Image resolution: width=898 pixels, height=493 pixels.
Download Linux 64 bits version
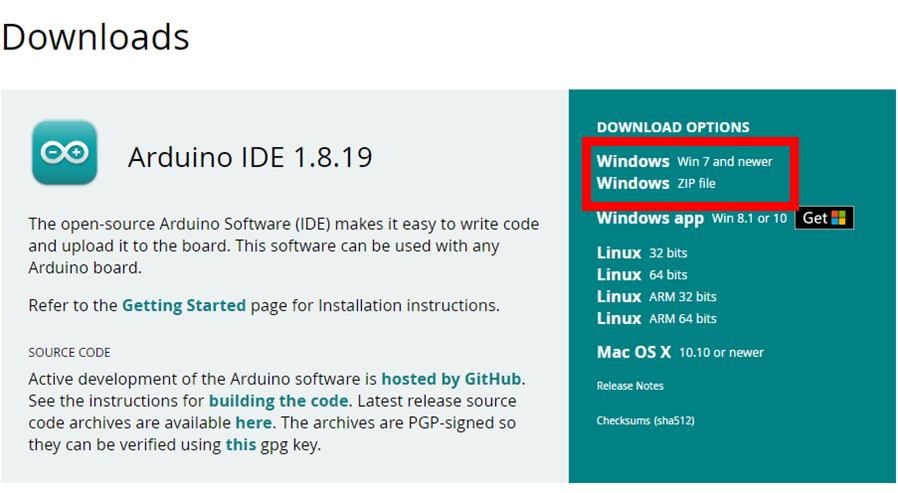(642, 275)
